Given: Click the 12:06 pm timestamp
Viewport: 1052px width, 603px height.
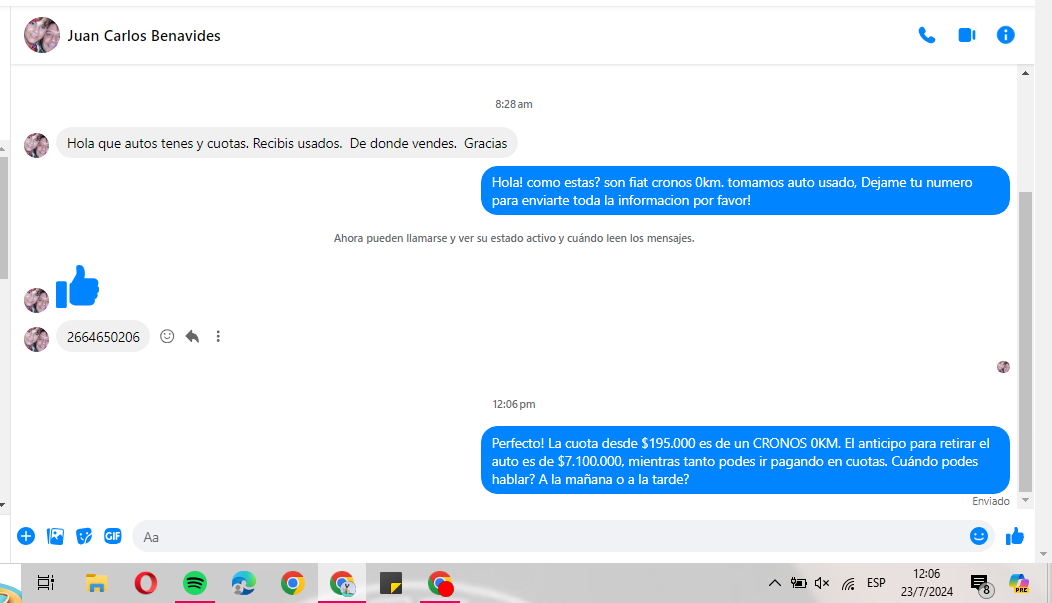Looking at the screenshot, I should 514,404.
